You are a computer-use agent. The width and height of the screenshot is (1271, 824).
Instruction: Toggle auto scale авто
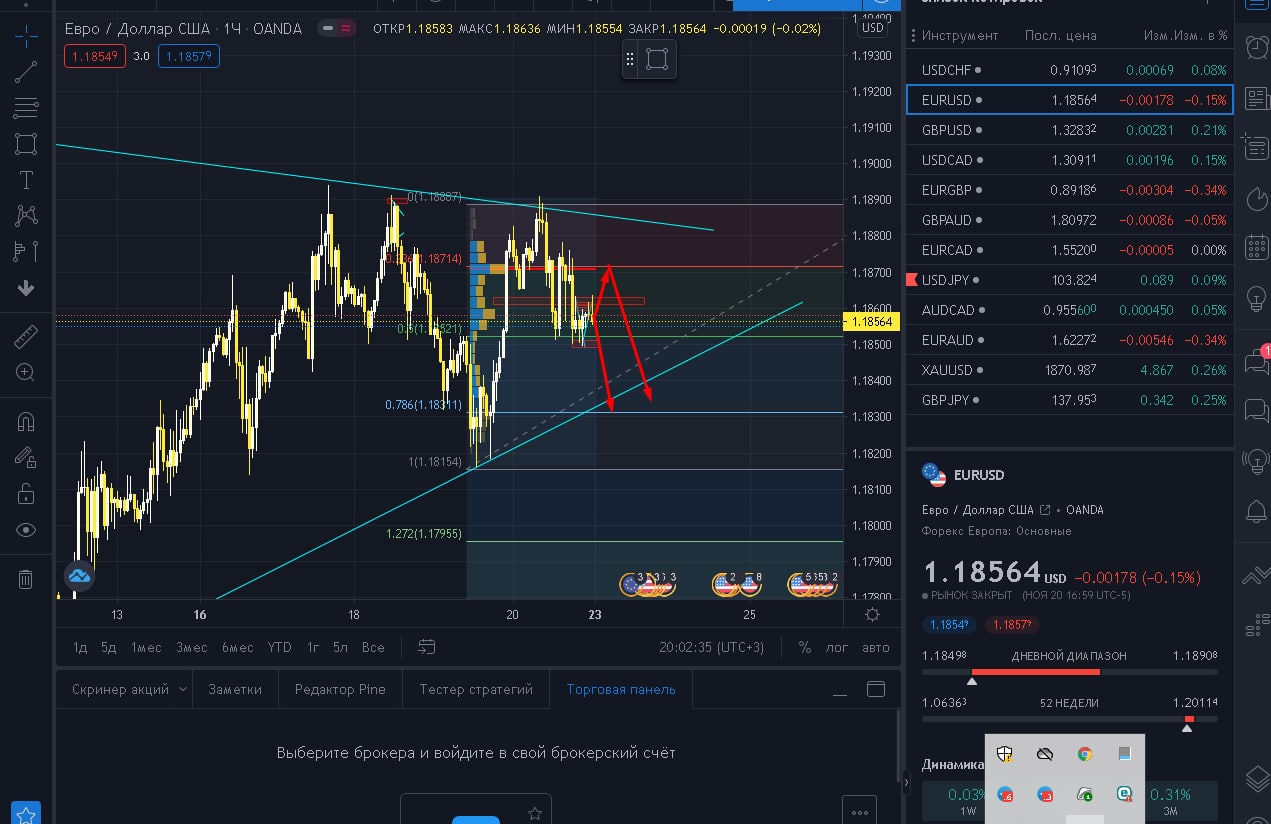point(876,647)
